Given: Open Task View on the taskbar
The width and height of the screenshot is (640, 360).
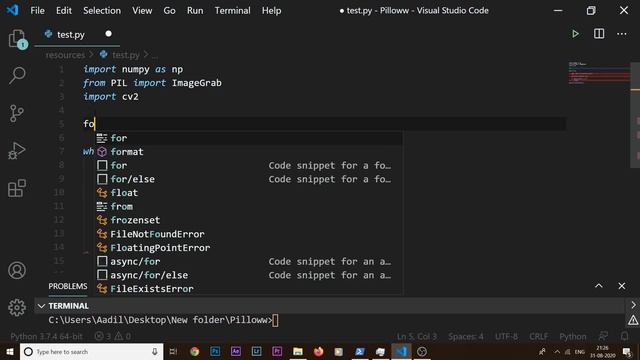Looking at the screenshot, I should coord(173,351).
